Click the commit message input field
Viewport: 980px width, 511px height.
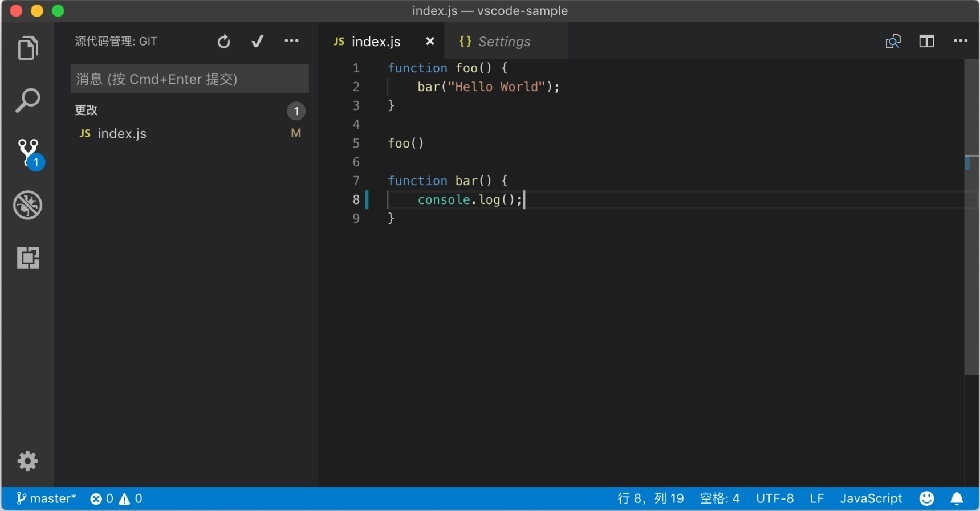coord(189,79)
